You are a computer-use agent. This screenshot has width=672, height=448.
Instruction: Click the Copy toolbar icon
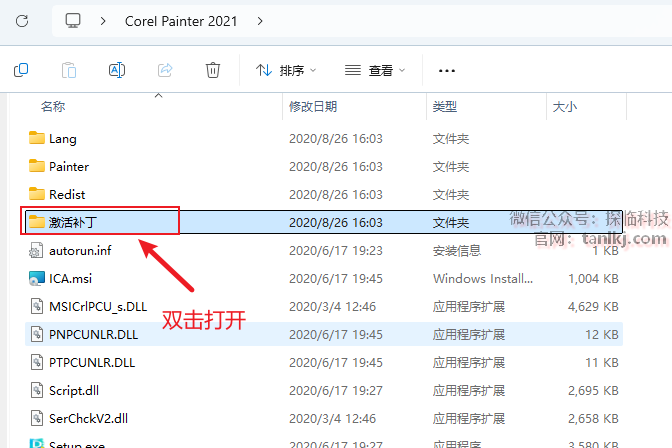[21, 70]
